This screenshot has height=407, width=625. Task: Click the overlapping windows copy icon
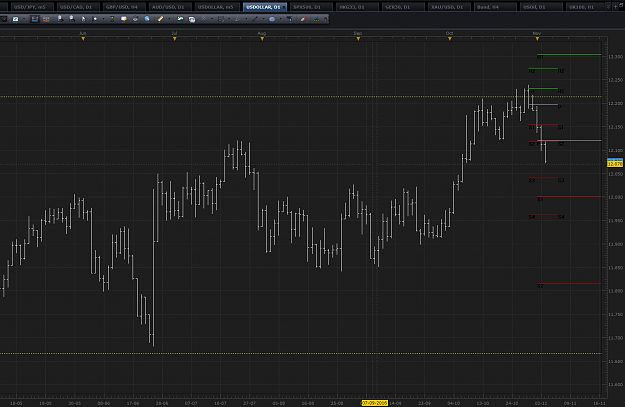click(x=192, y=19)
